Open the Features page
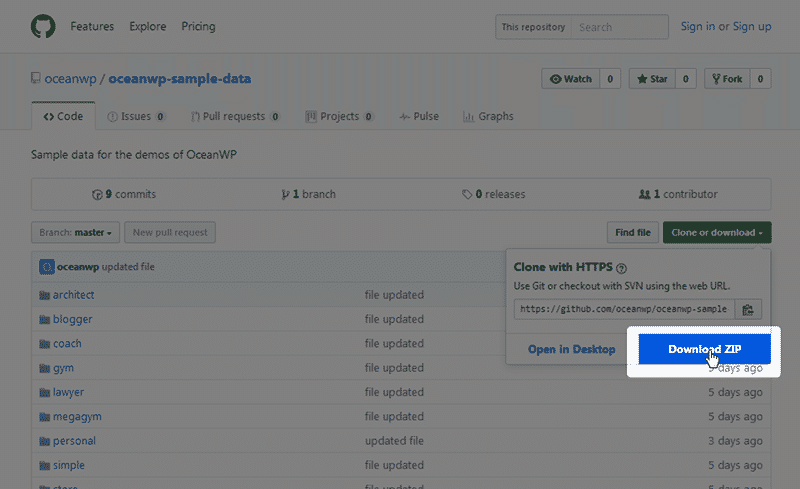800x489 pixels. [92, 27]
